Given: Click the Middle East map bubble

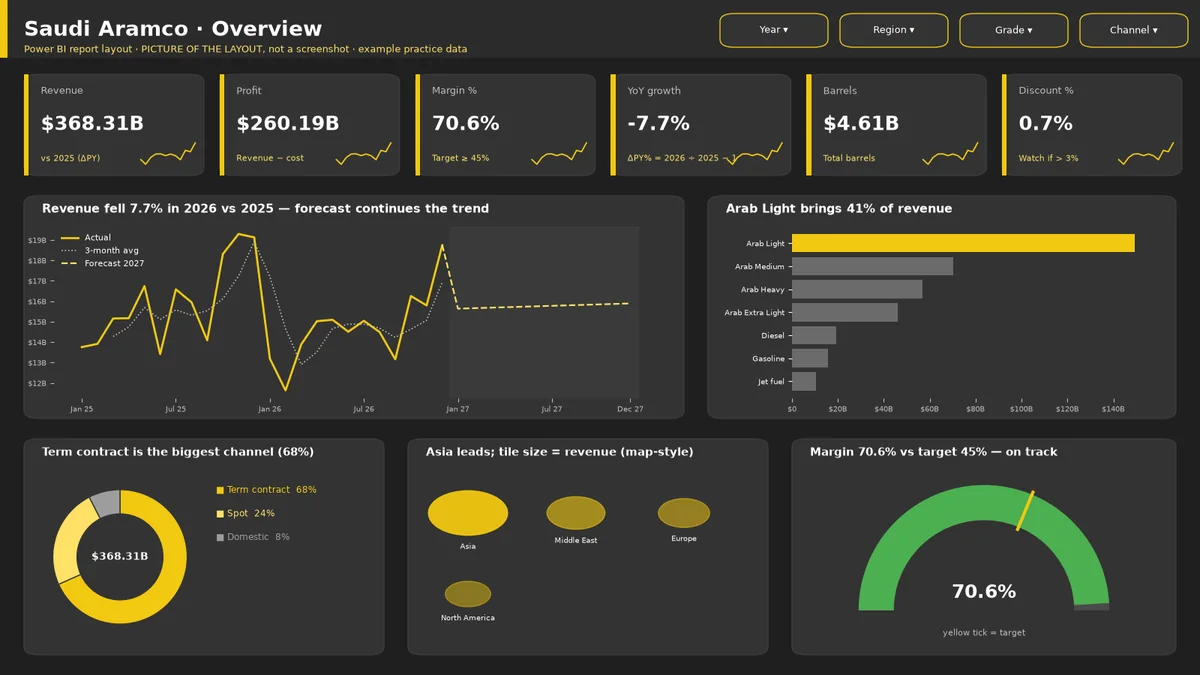Looking at the screenshot, I should point(576,513).
